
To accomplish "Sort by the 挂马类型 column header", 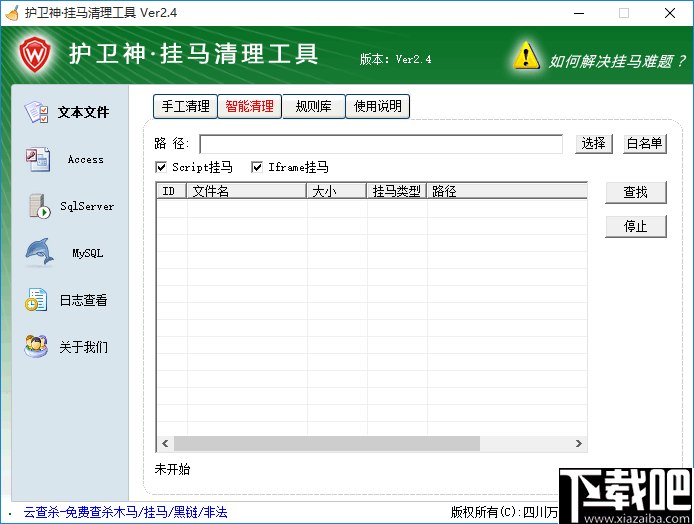I will coord(397,191).
